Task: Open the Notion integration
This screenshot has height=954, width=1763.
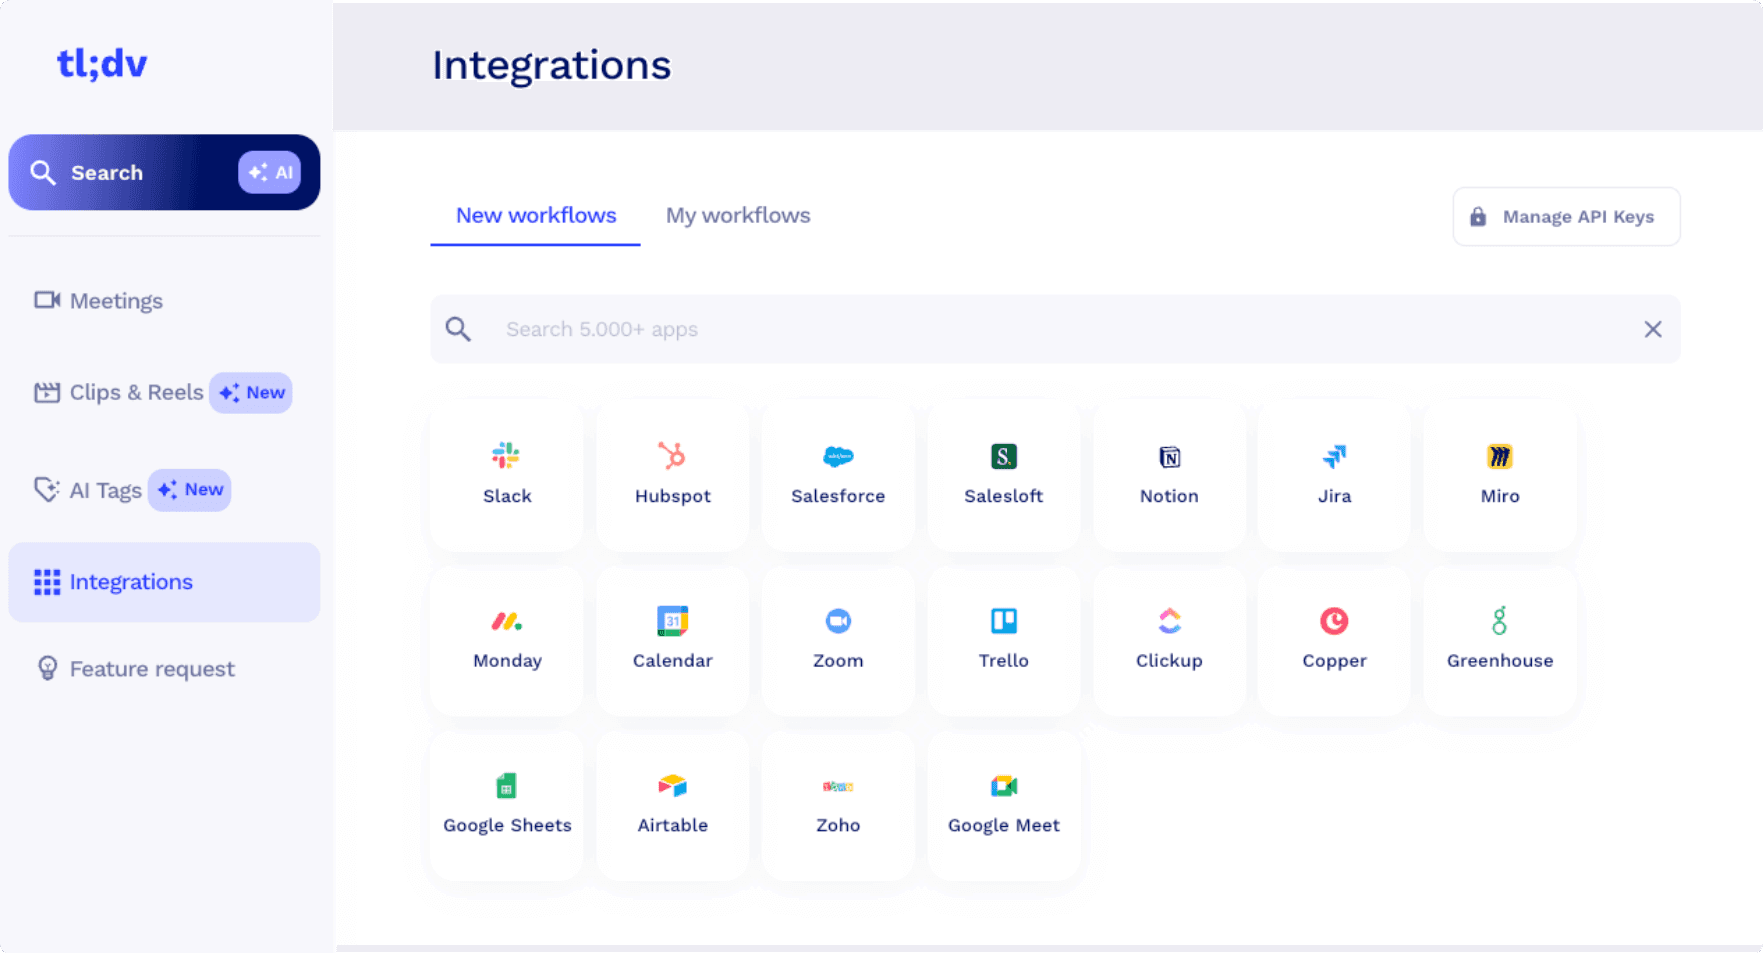Action: (1169, 474)
